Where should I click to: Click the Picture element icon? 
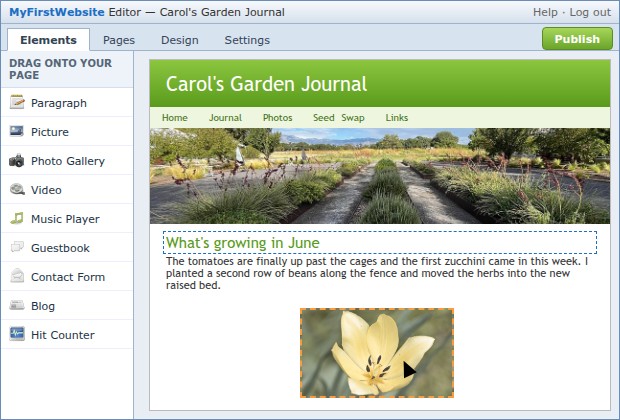[x=17, y=131]
